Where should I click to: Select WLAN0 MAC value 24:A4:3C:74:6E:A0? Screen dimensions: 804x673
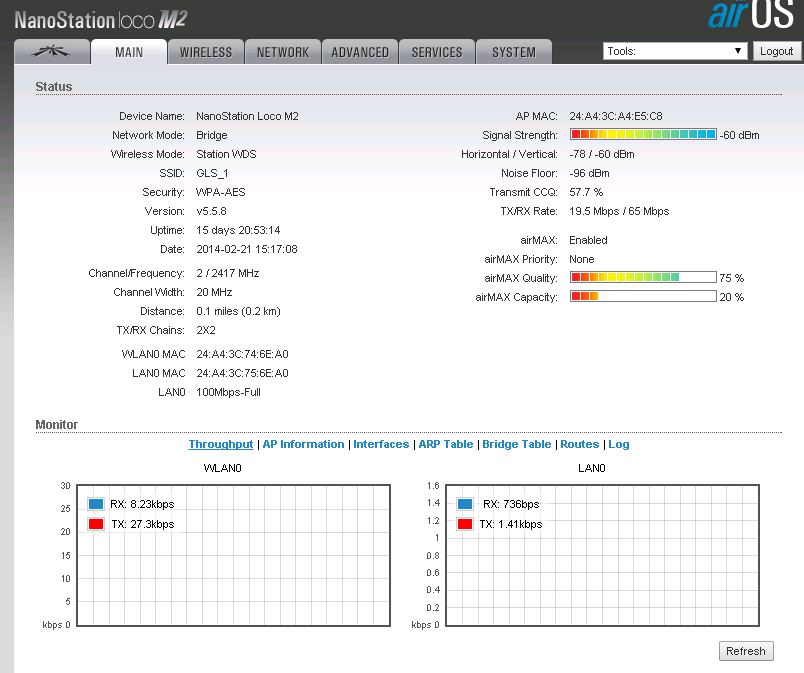point(242,354)
